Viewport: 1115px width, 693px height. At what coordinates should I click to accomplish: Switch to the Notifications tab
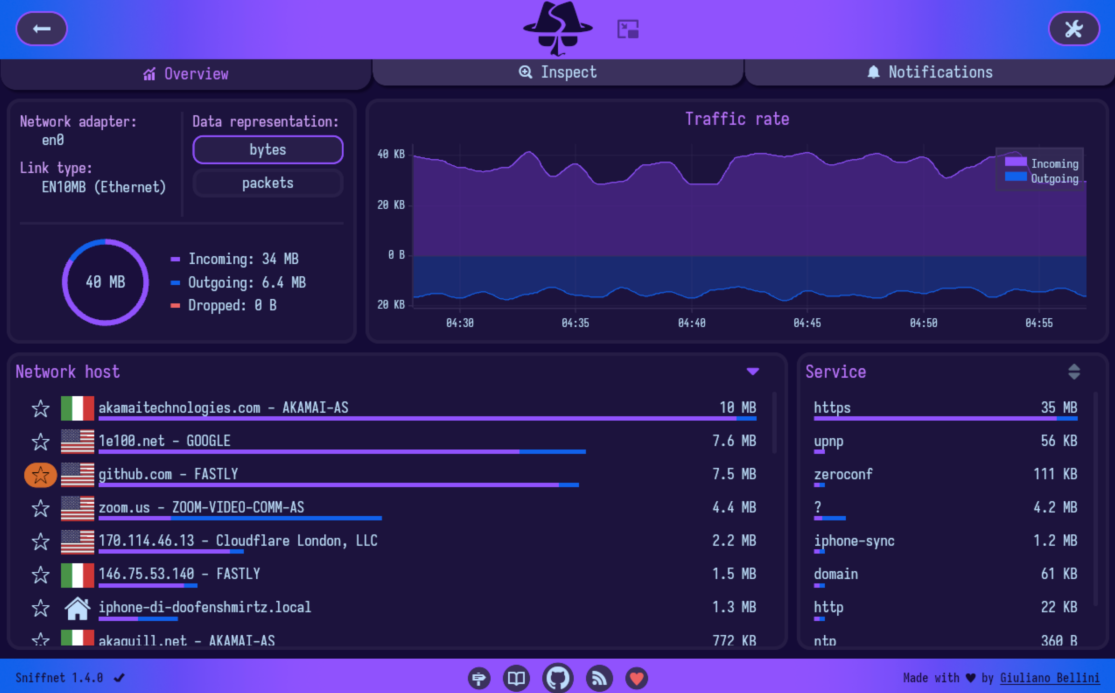coord(929,72)
